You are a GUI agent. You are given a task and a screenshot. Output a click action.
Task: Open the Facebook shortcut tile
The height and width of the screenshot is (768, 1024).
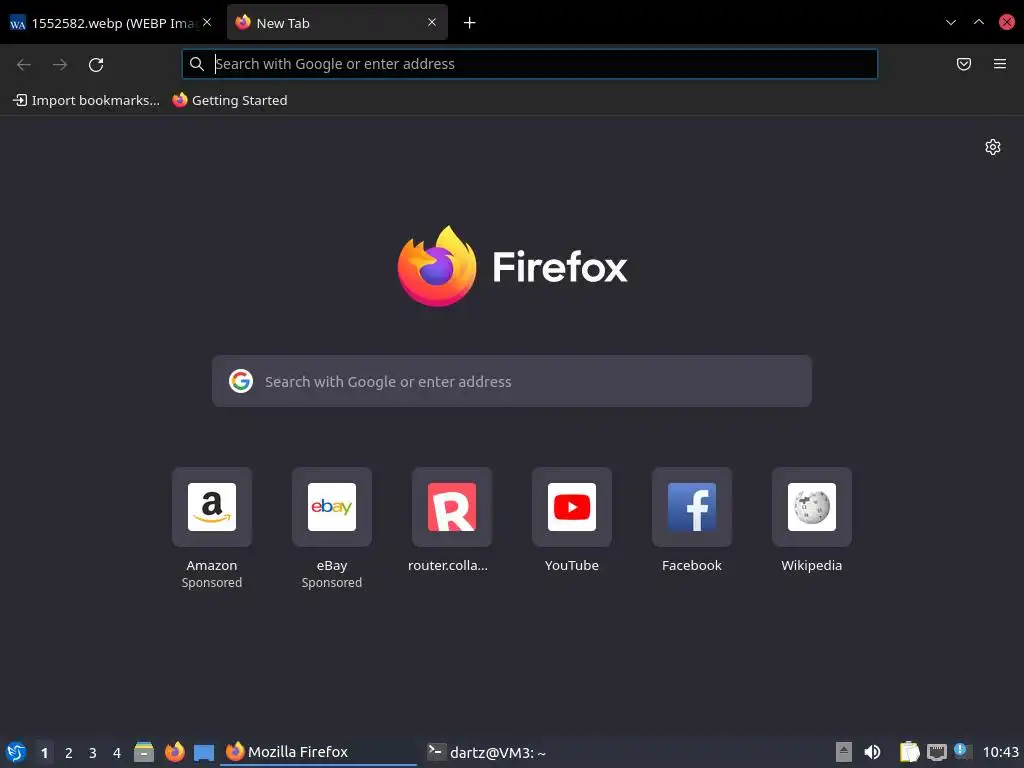click(x=692, y=507)
